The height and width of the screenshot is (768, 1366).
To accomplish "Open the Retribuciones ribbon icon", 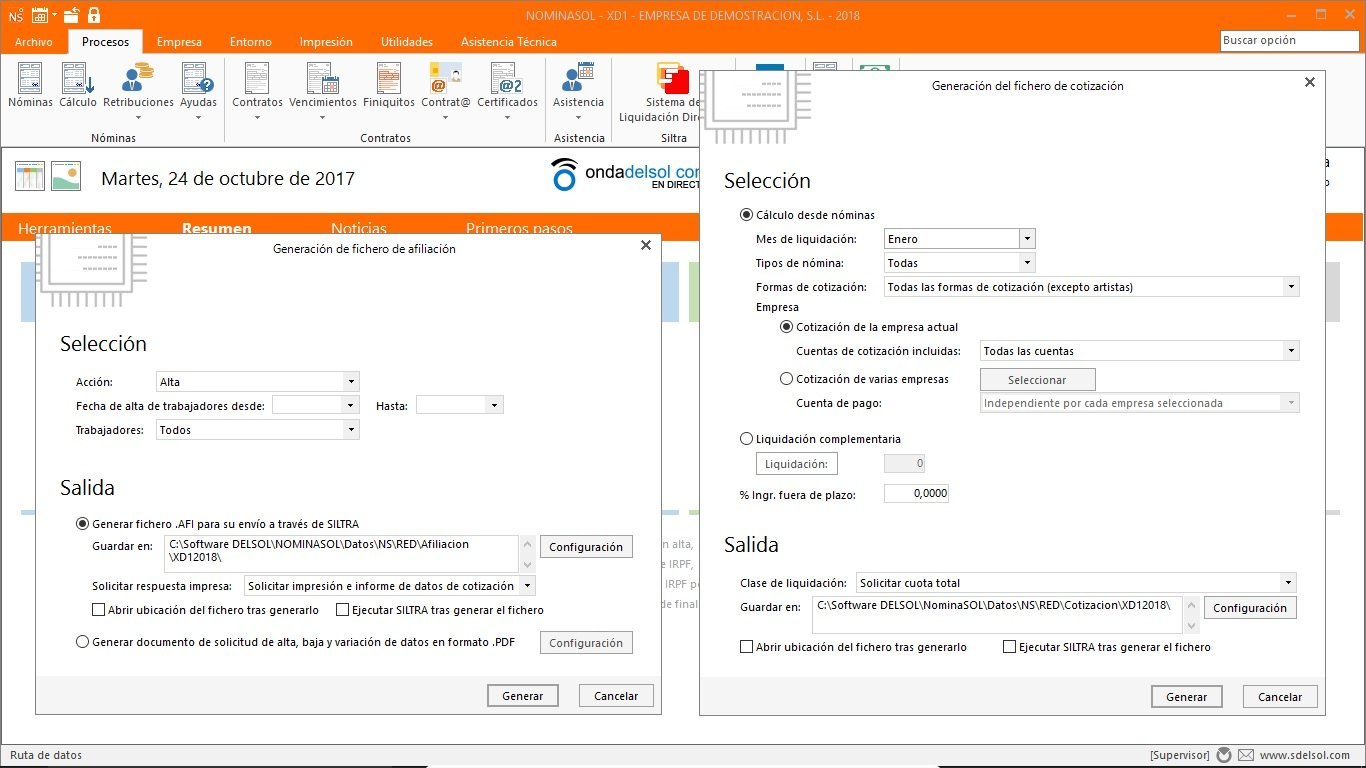I will tap(138, 92).
